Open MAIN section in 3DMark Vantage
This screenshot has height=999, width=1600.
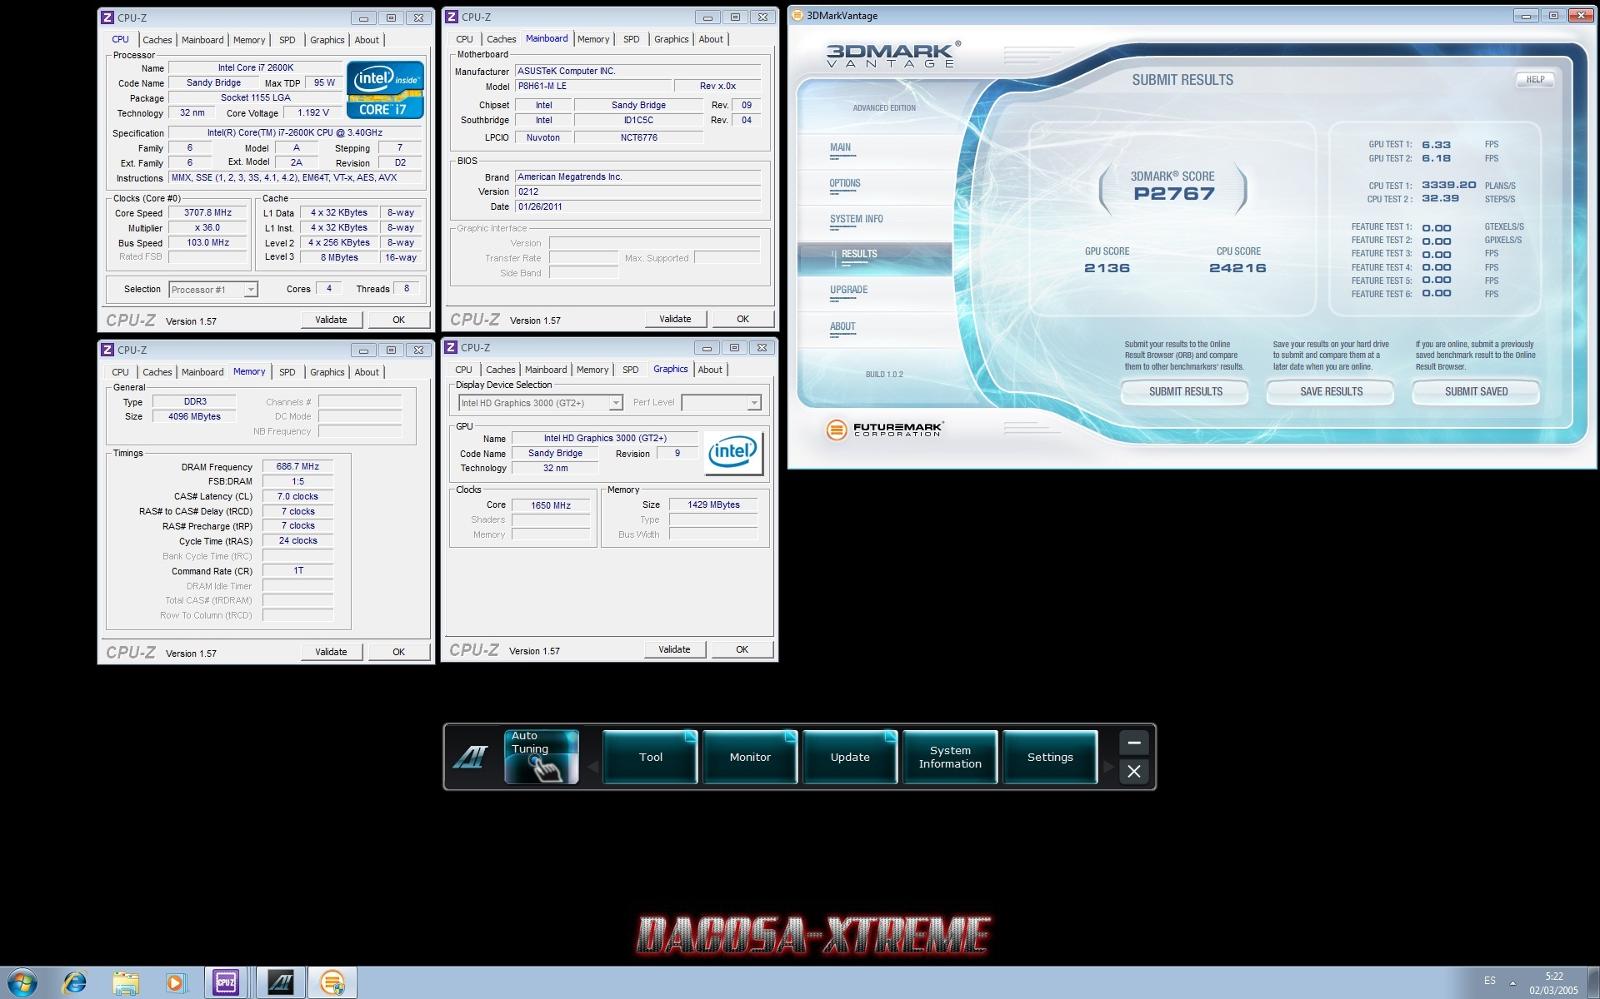click(x=840, y=148)
